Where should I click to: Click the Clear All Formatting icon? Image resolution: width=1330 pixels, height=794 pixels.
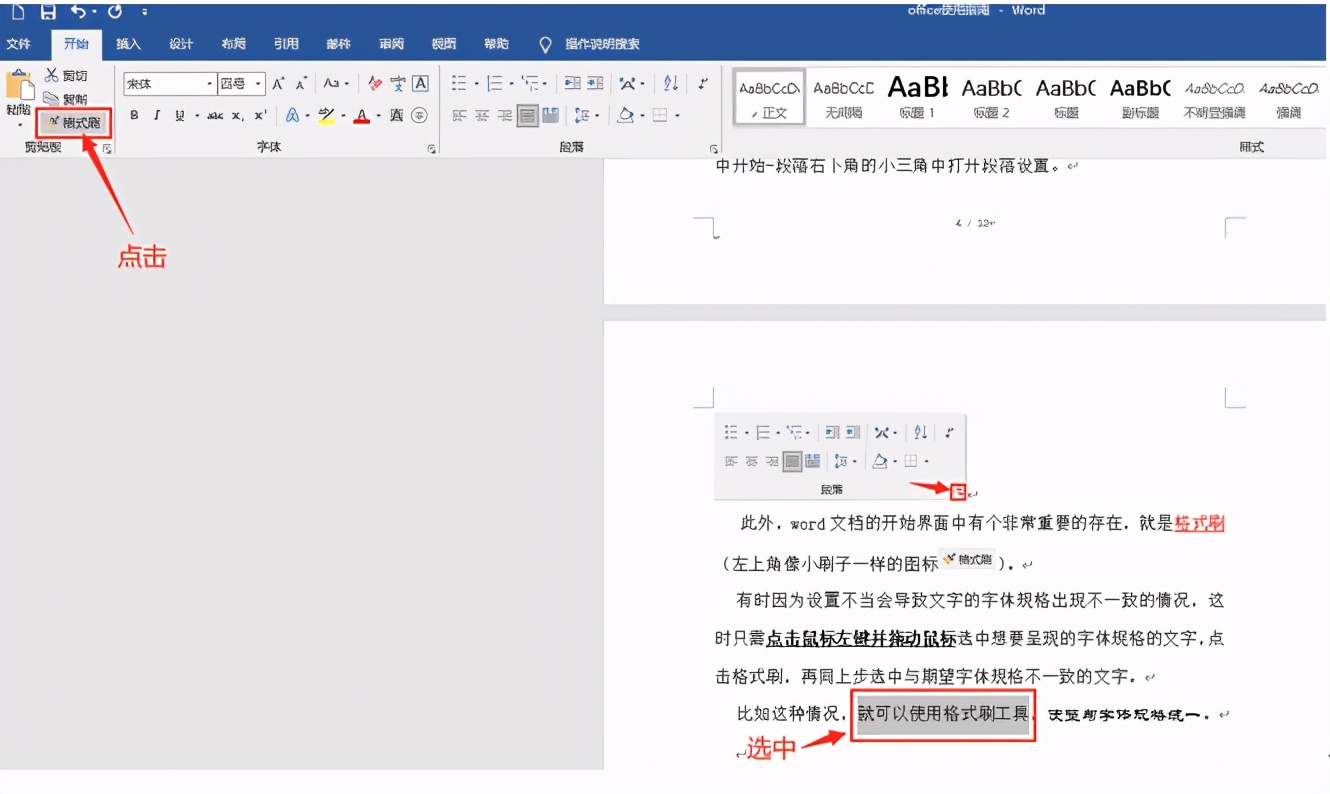(x=375, y=84)
